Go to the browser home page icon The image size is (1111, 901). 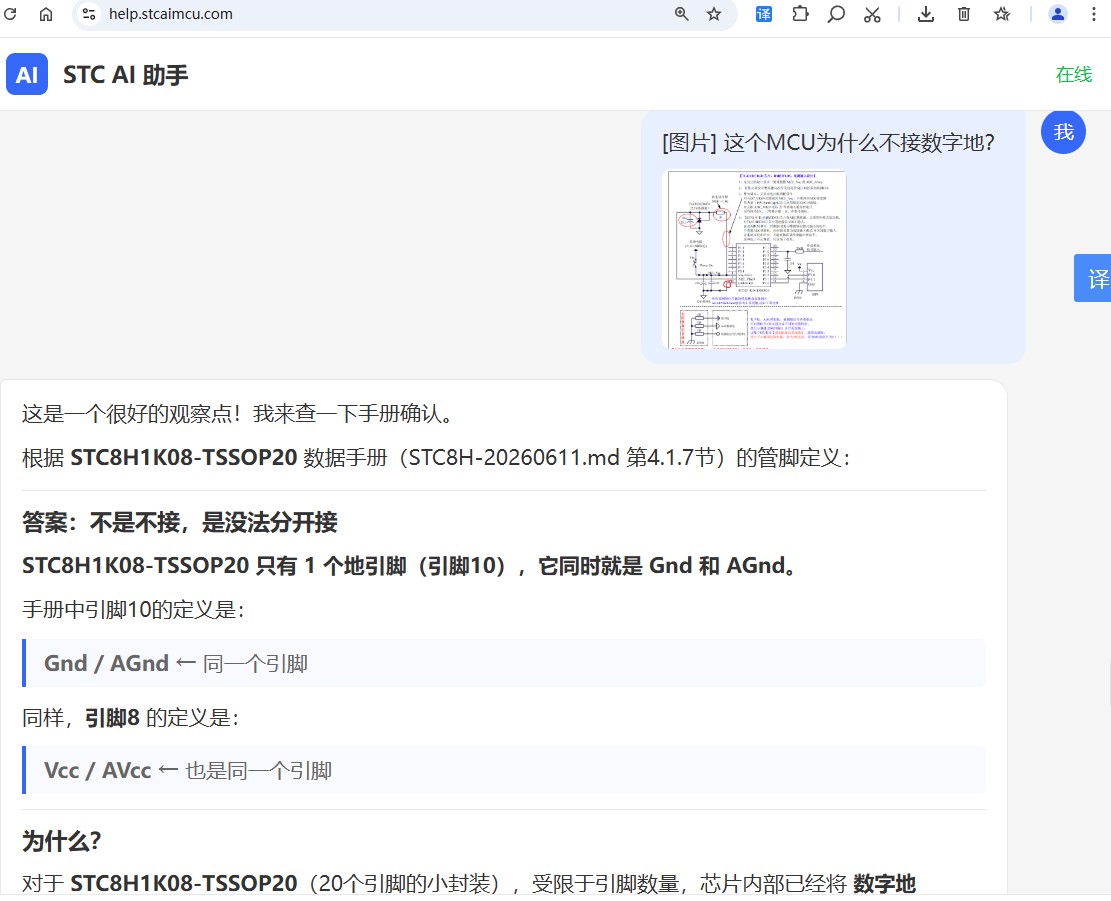pyautogui.click(x=46, y=14)
